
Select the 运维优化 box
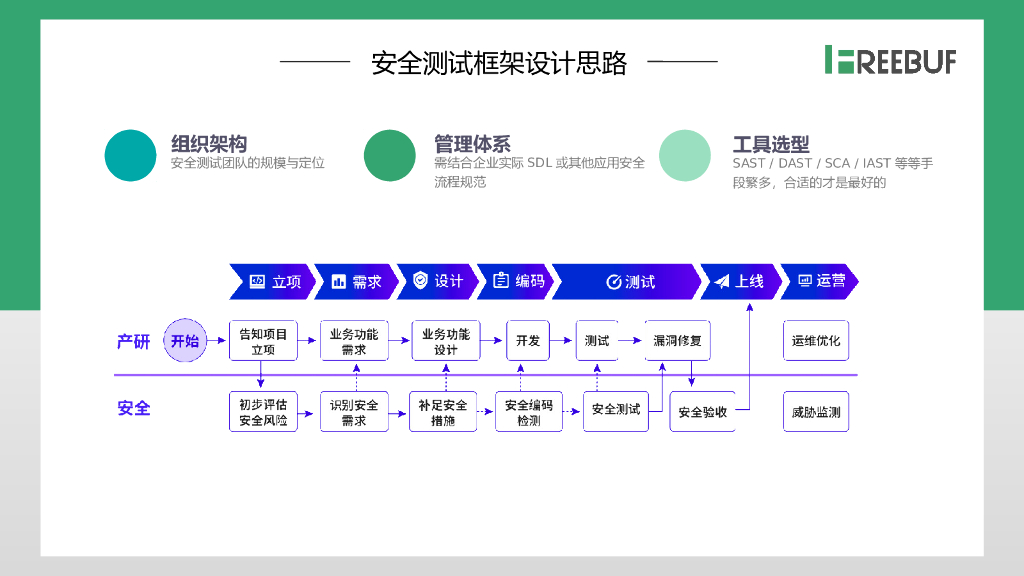point(816,341)
